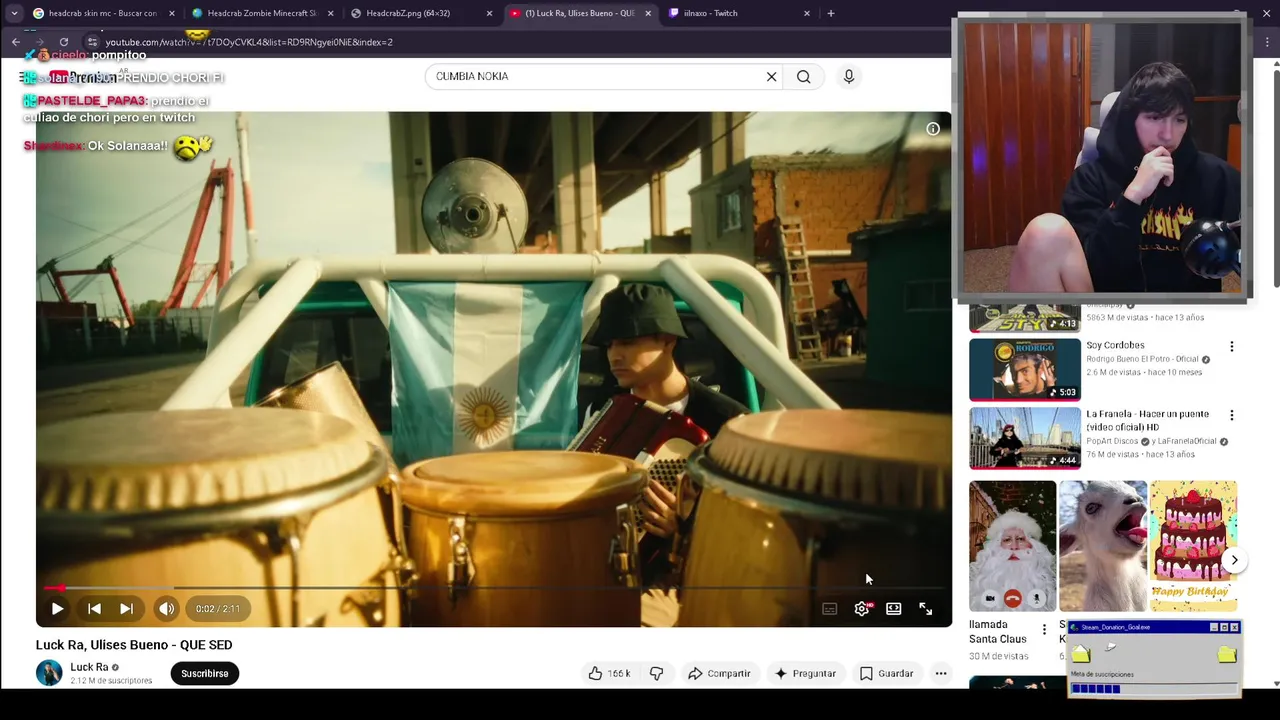
Task: Skip to previous video in playlist
Action: pyautogui.click(x=94, y=608)
